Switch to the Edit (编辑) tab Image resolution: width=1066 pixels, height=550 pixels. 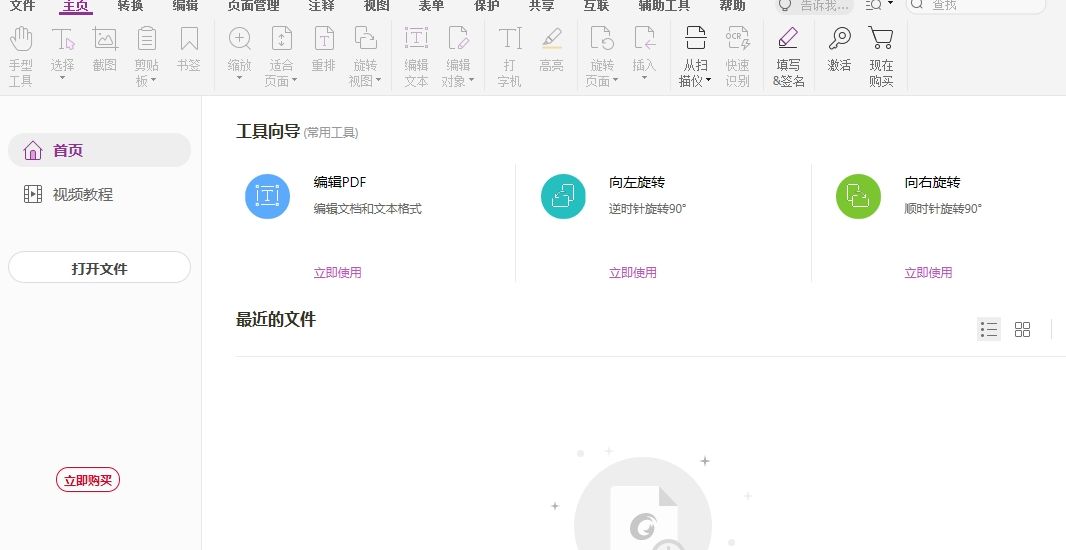(185, 5)
